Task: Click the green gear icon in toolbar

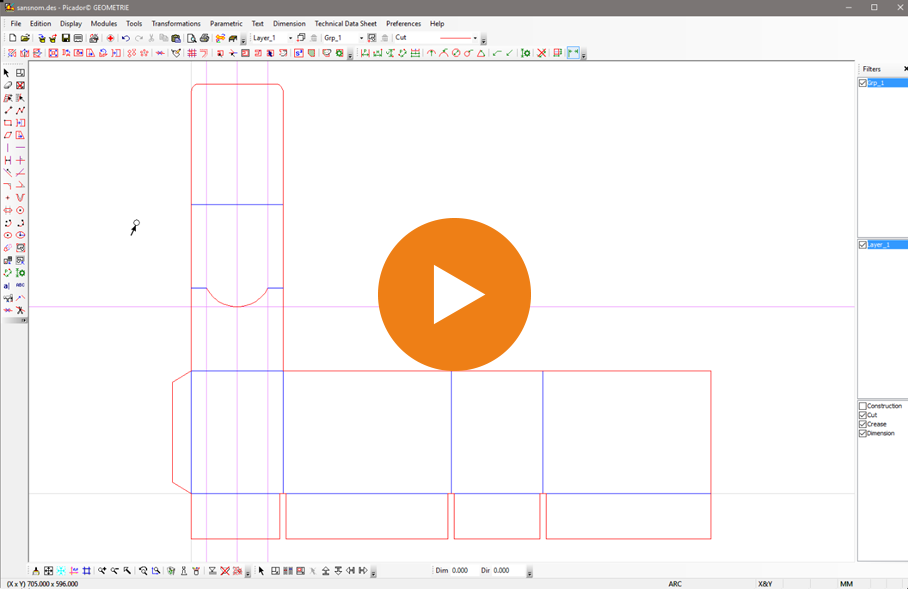Action: click(525, 53)
